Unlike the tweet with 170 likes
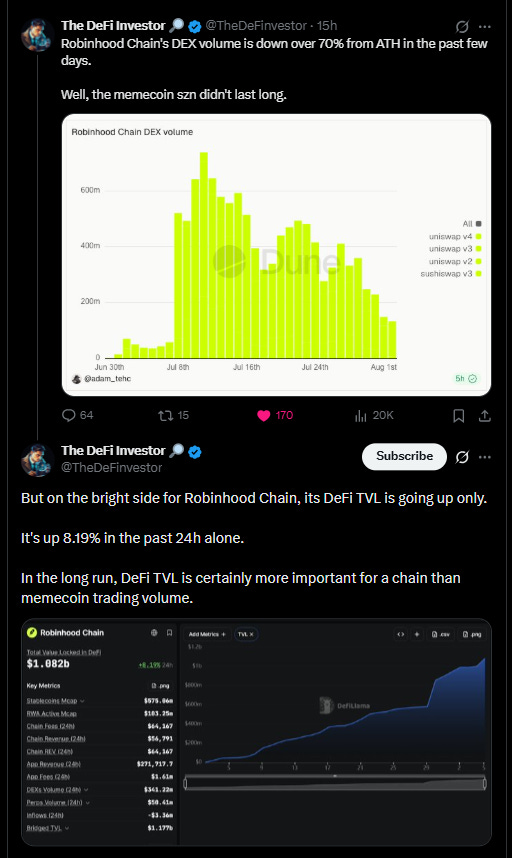The image size is (512, 858). pyautogui.click(x=264, y=416)
